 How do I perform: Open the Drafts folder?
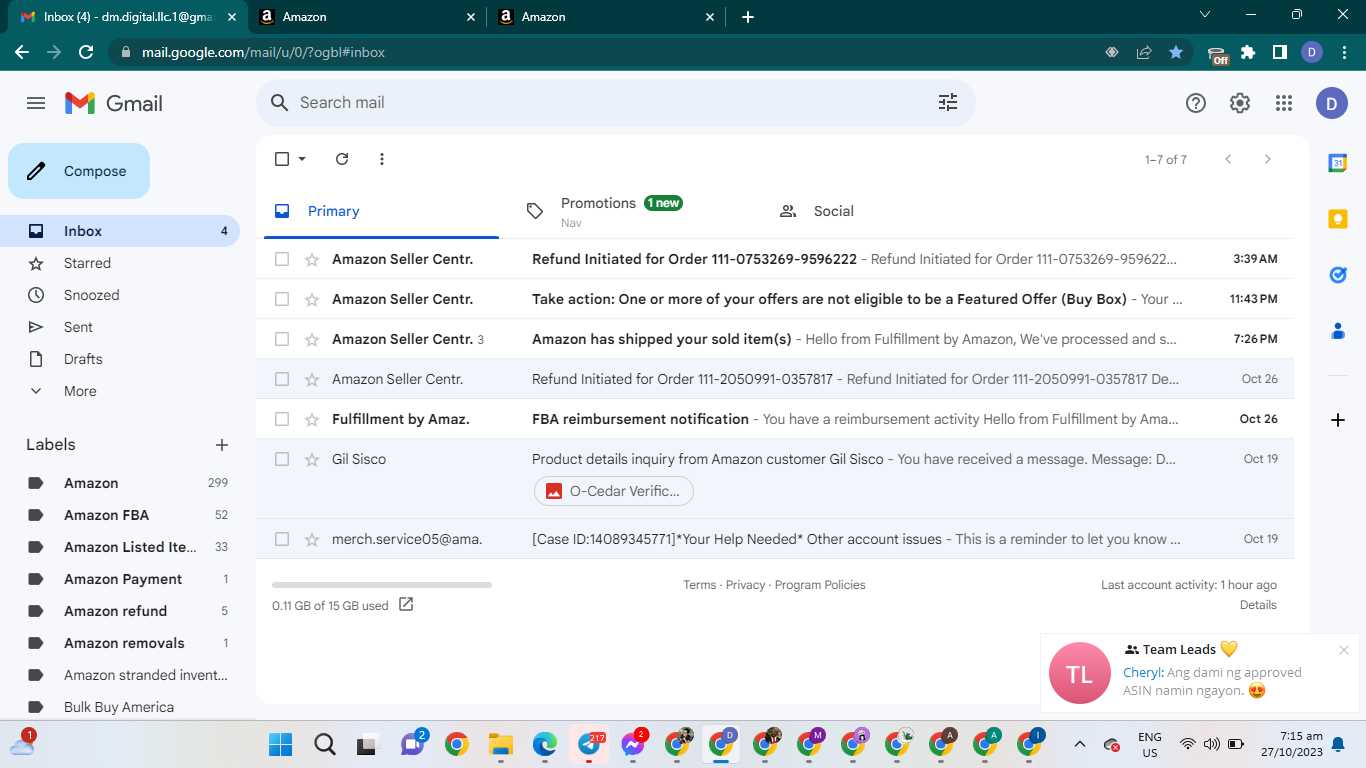(x=83, y=359)
